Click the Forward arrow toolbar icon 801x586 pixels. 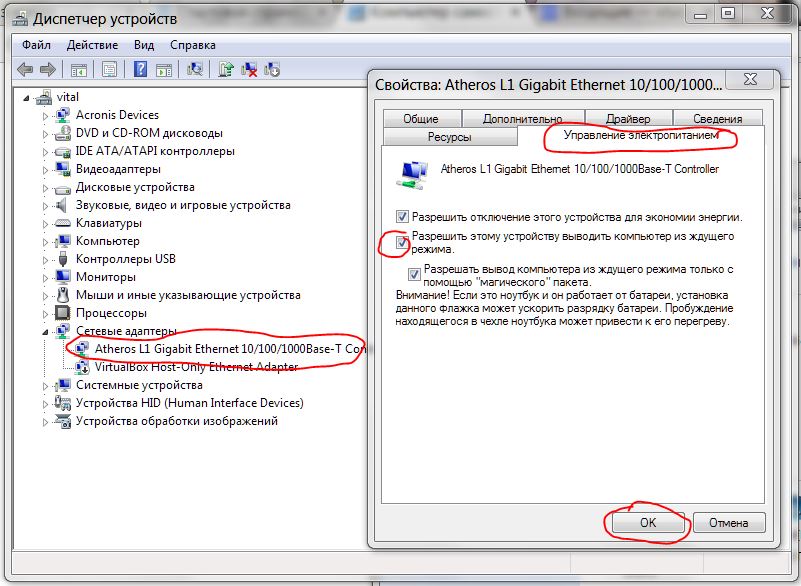(48, 69)
